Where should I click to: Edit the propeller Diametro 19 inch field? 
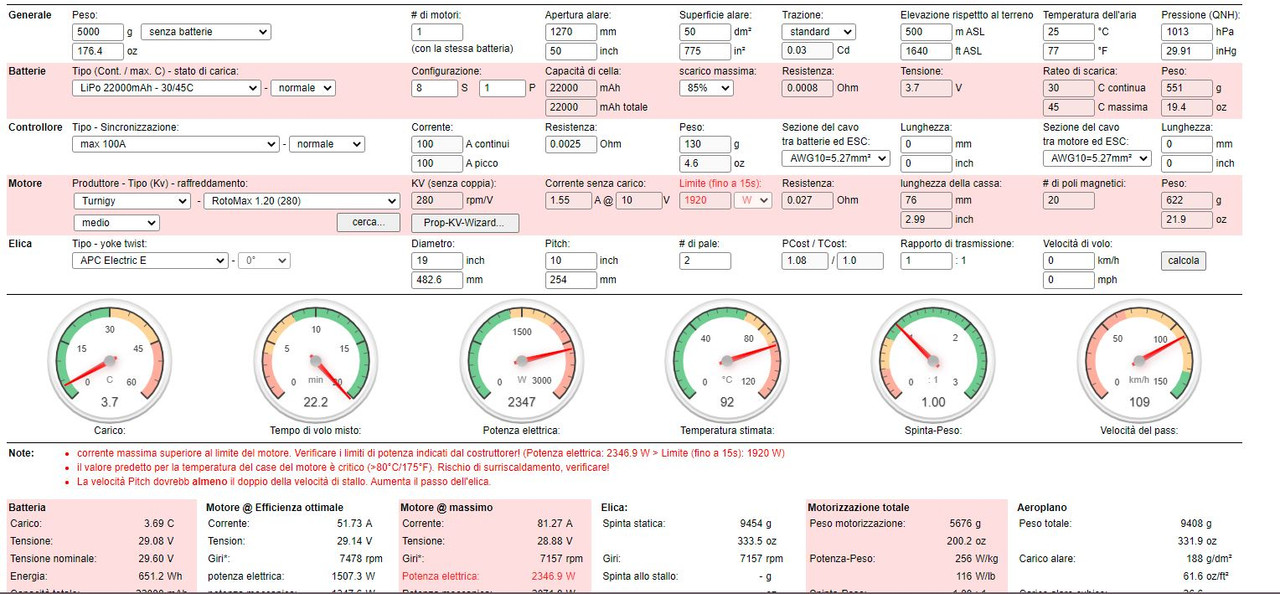coord(437,260)
